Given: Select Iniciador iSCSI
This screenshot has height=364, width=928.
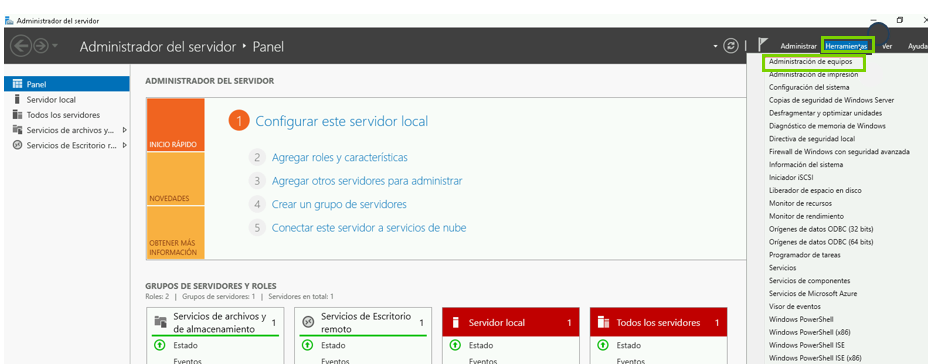Looking at the screenshot, I should (x=791, y=178).
